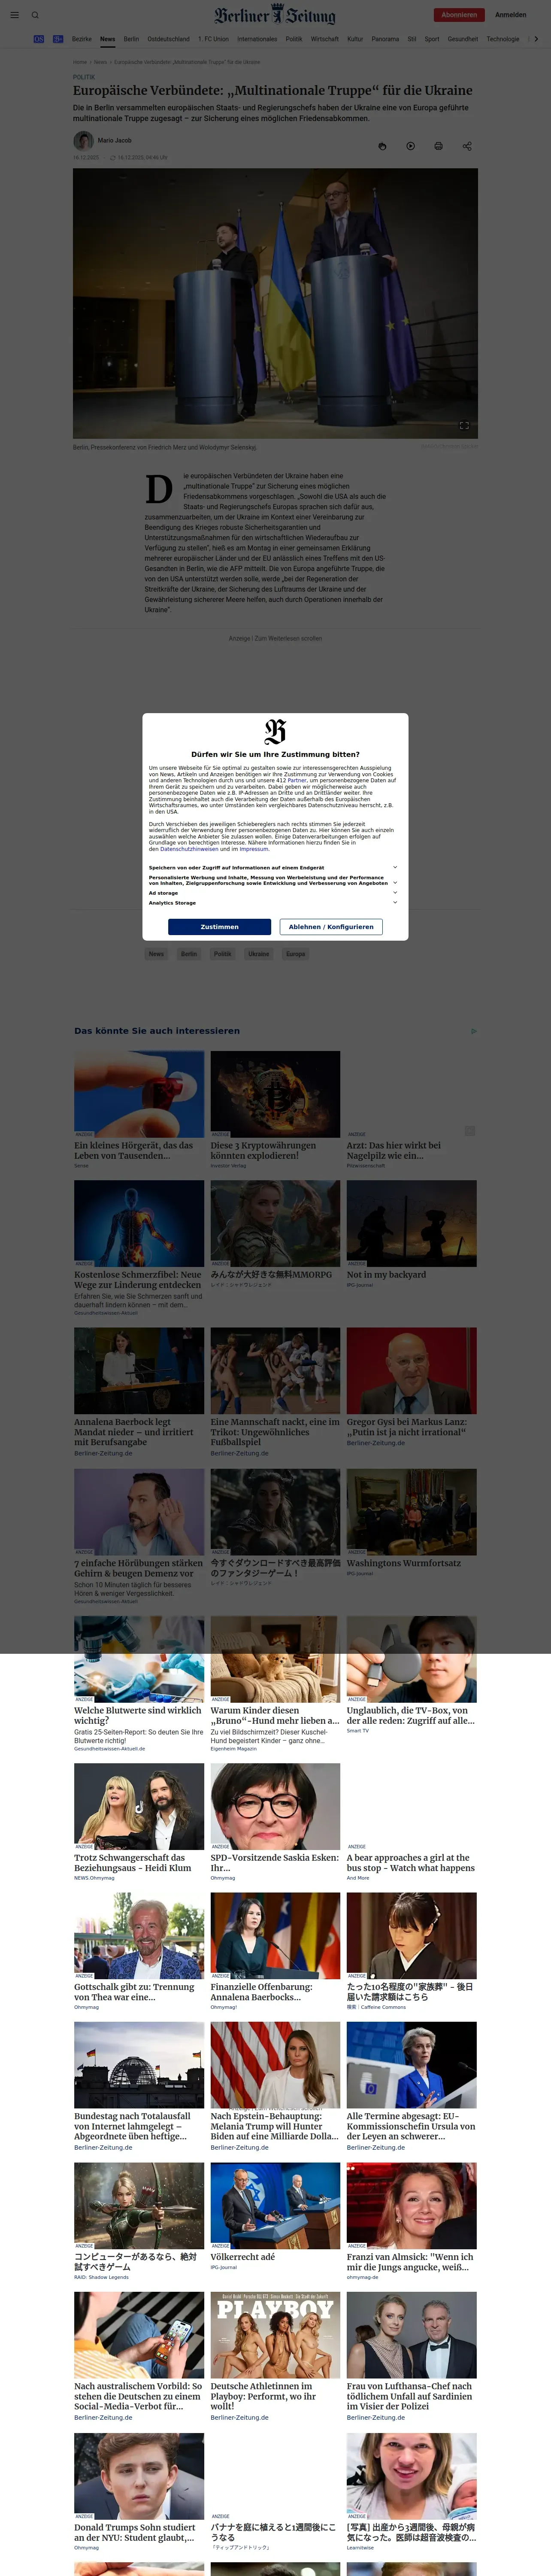Click the B logo in the consent dialog
The width and height of the screenshot is (551, 2576).
275,731
